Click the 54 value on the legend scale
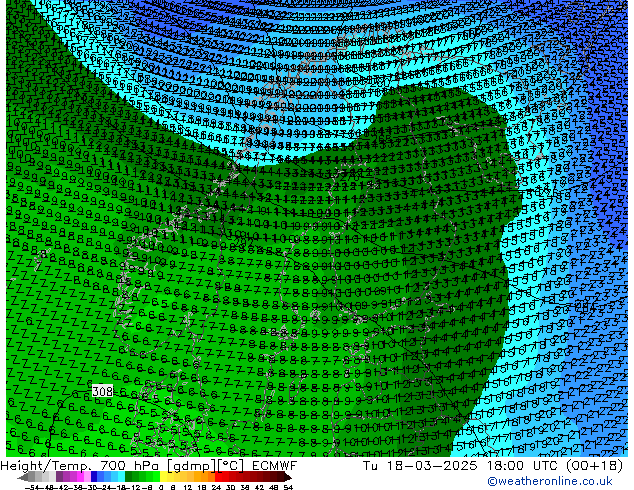634x490 pixels. pos(288,487)
